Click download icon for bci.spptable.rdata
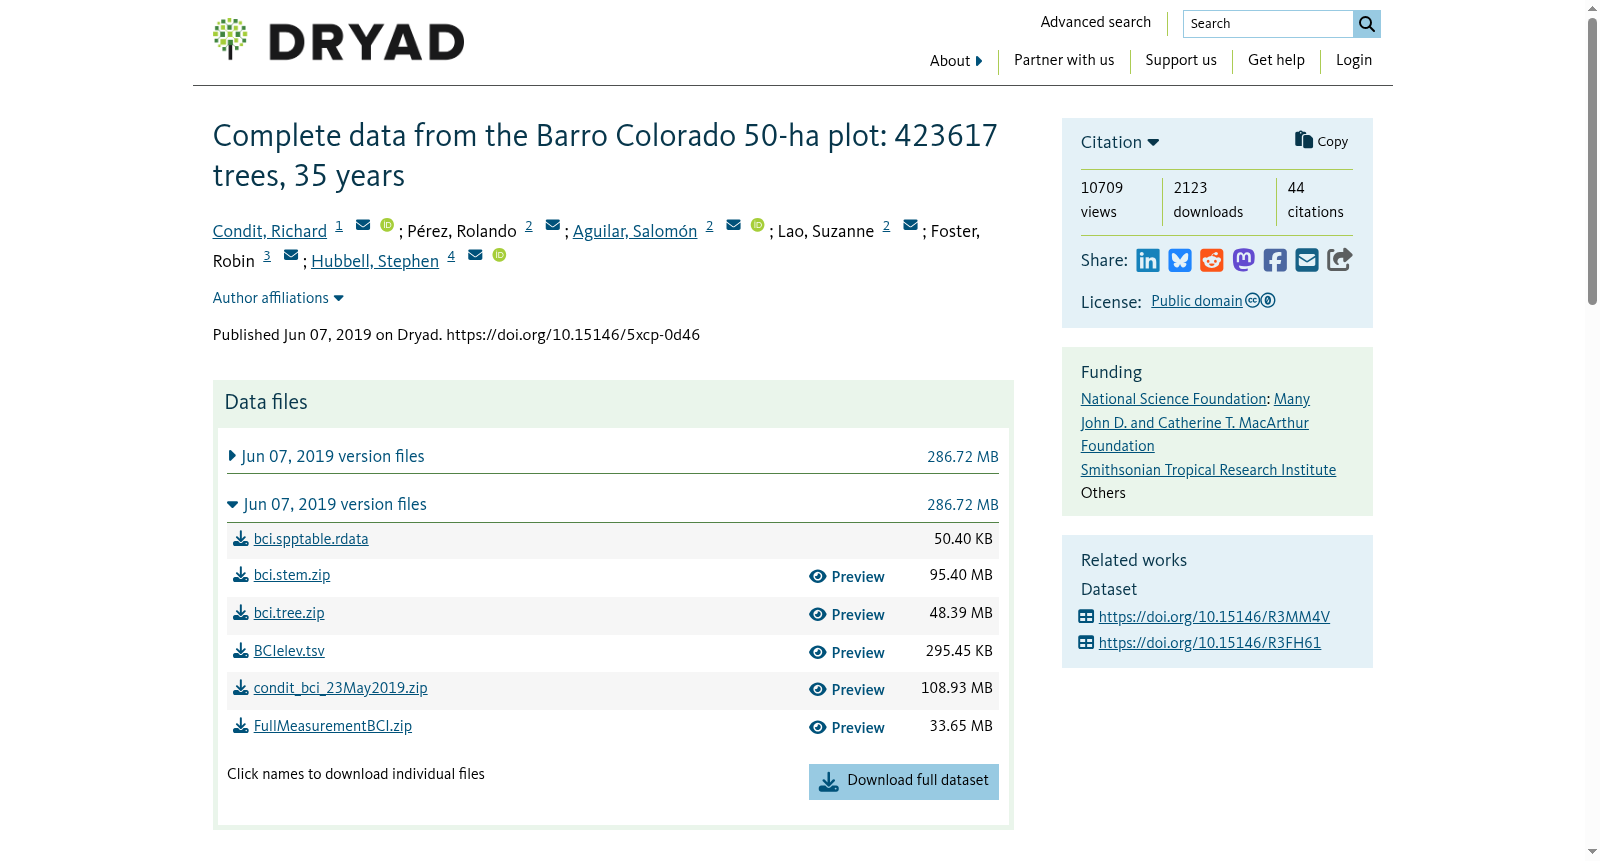The image size is (1600, 861). [241, 539]
